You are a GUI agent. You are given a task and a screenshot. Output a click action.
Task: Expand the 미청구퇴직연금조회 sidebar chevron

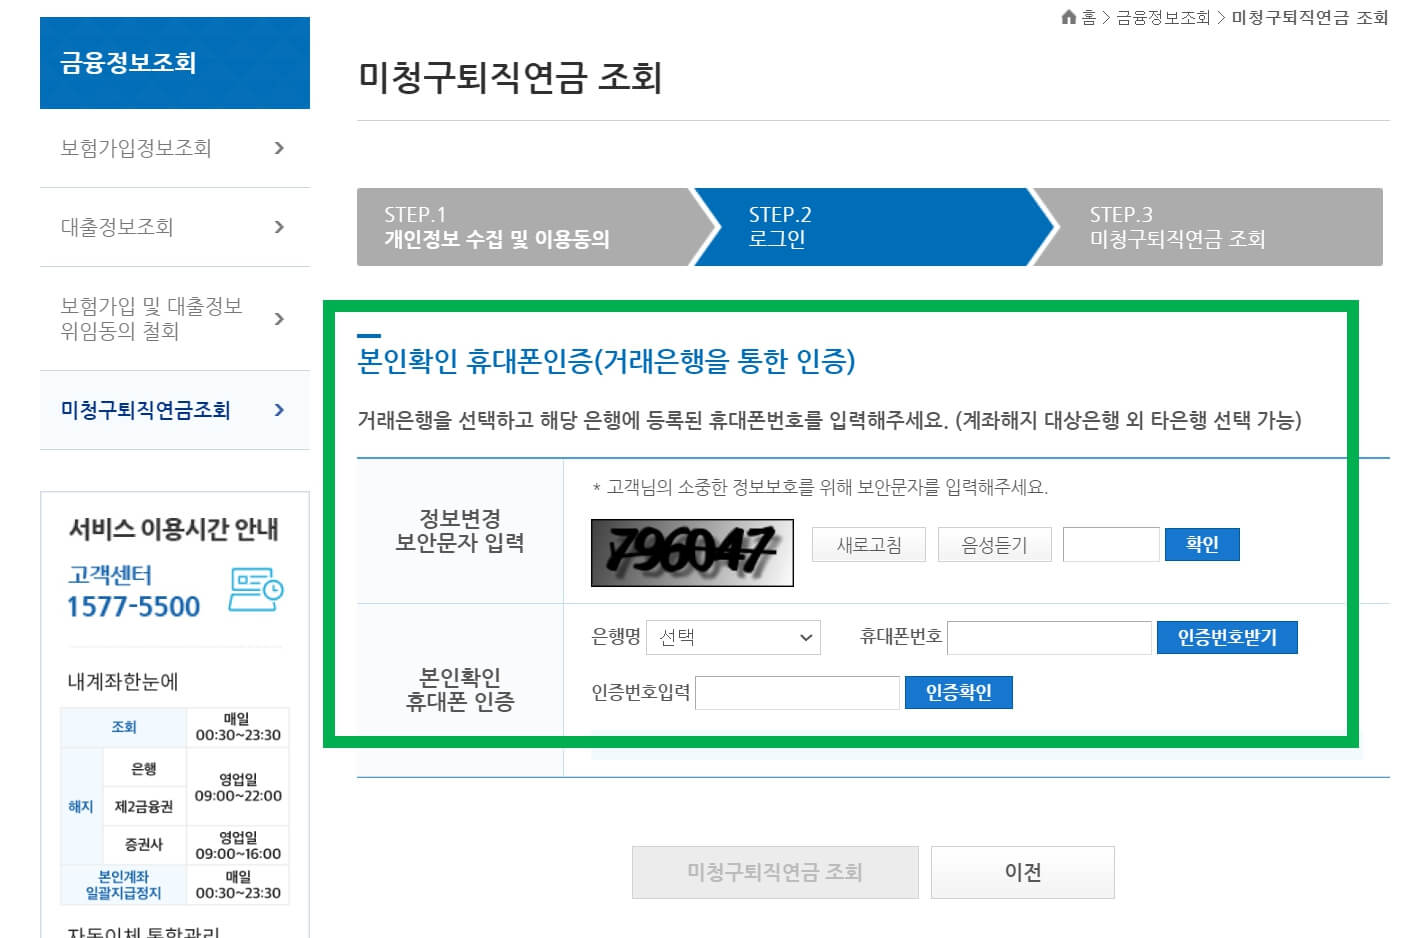pos(280,410)
